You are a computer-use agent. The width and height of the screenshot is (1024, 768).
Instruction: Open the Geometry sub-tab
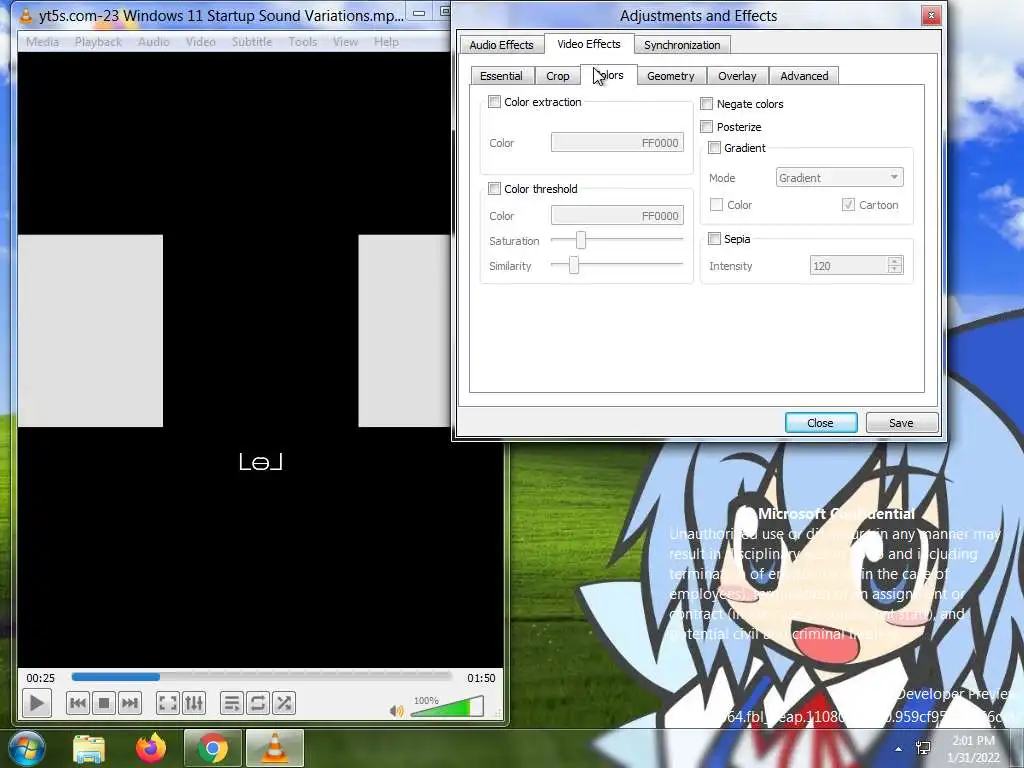(671, 76)
